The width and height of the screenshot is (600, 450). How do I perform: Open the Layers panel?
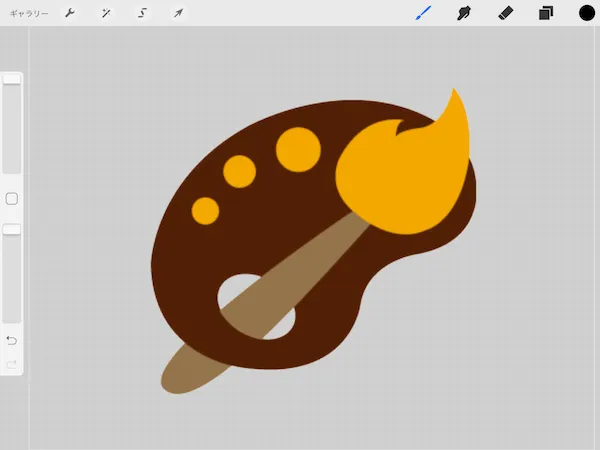(546, 13)
